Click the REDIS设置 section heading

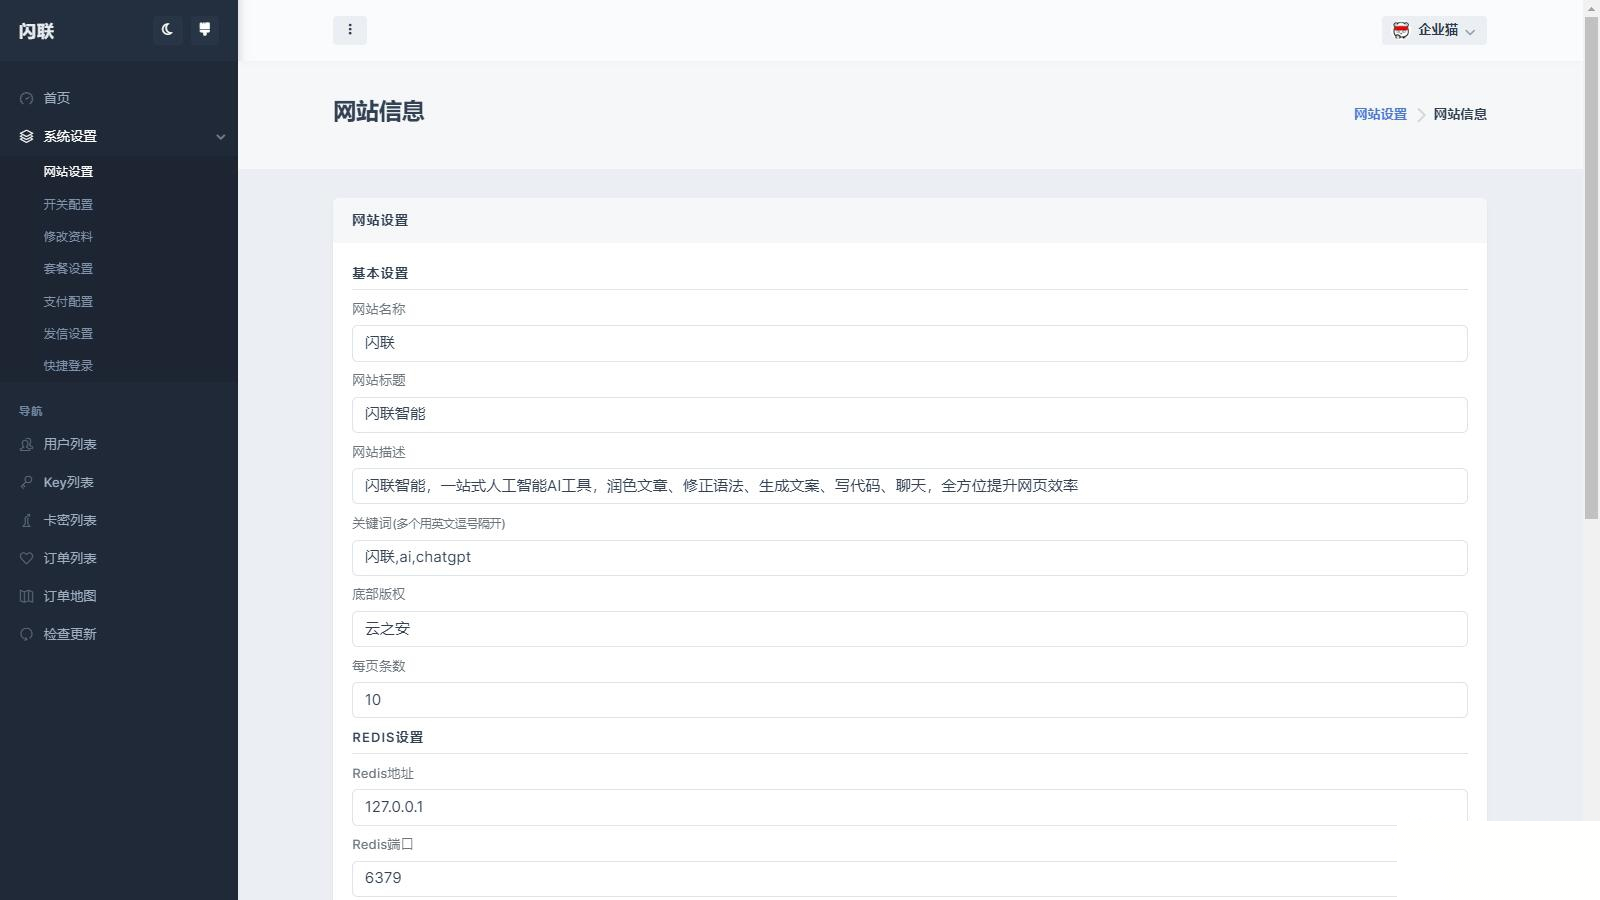388,737
